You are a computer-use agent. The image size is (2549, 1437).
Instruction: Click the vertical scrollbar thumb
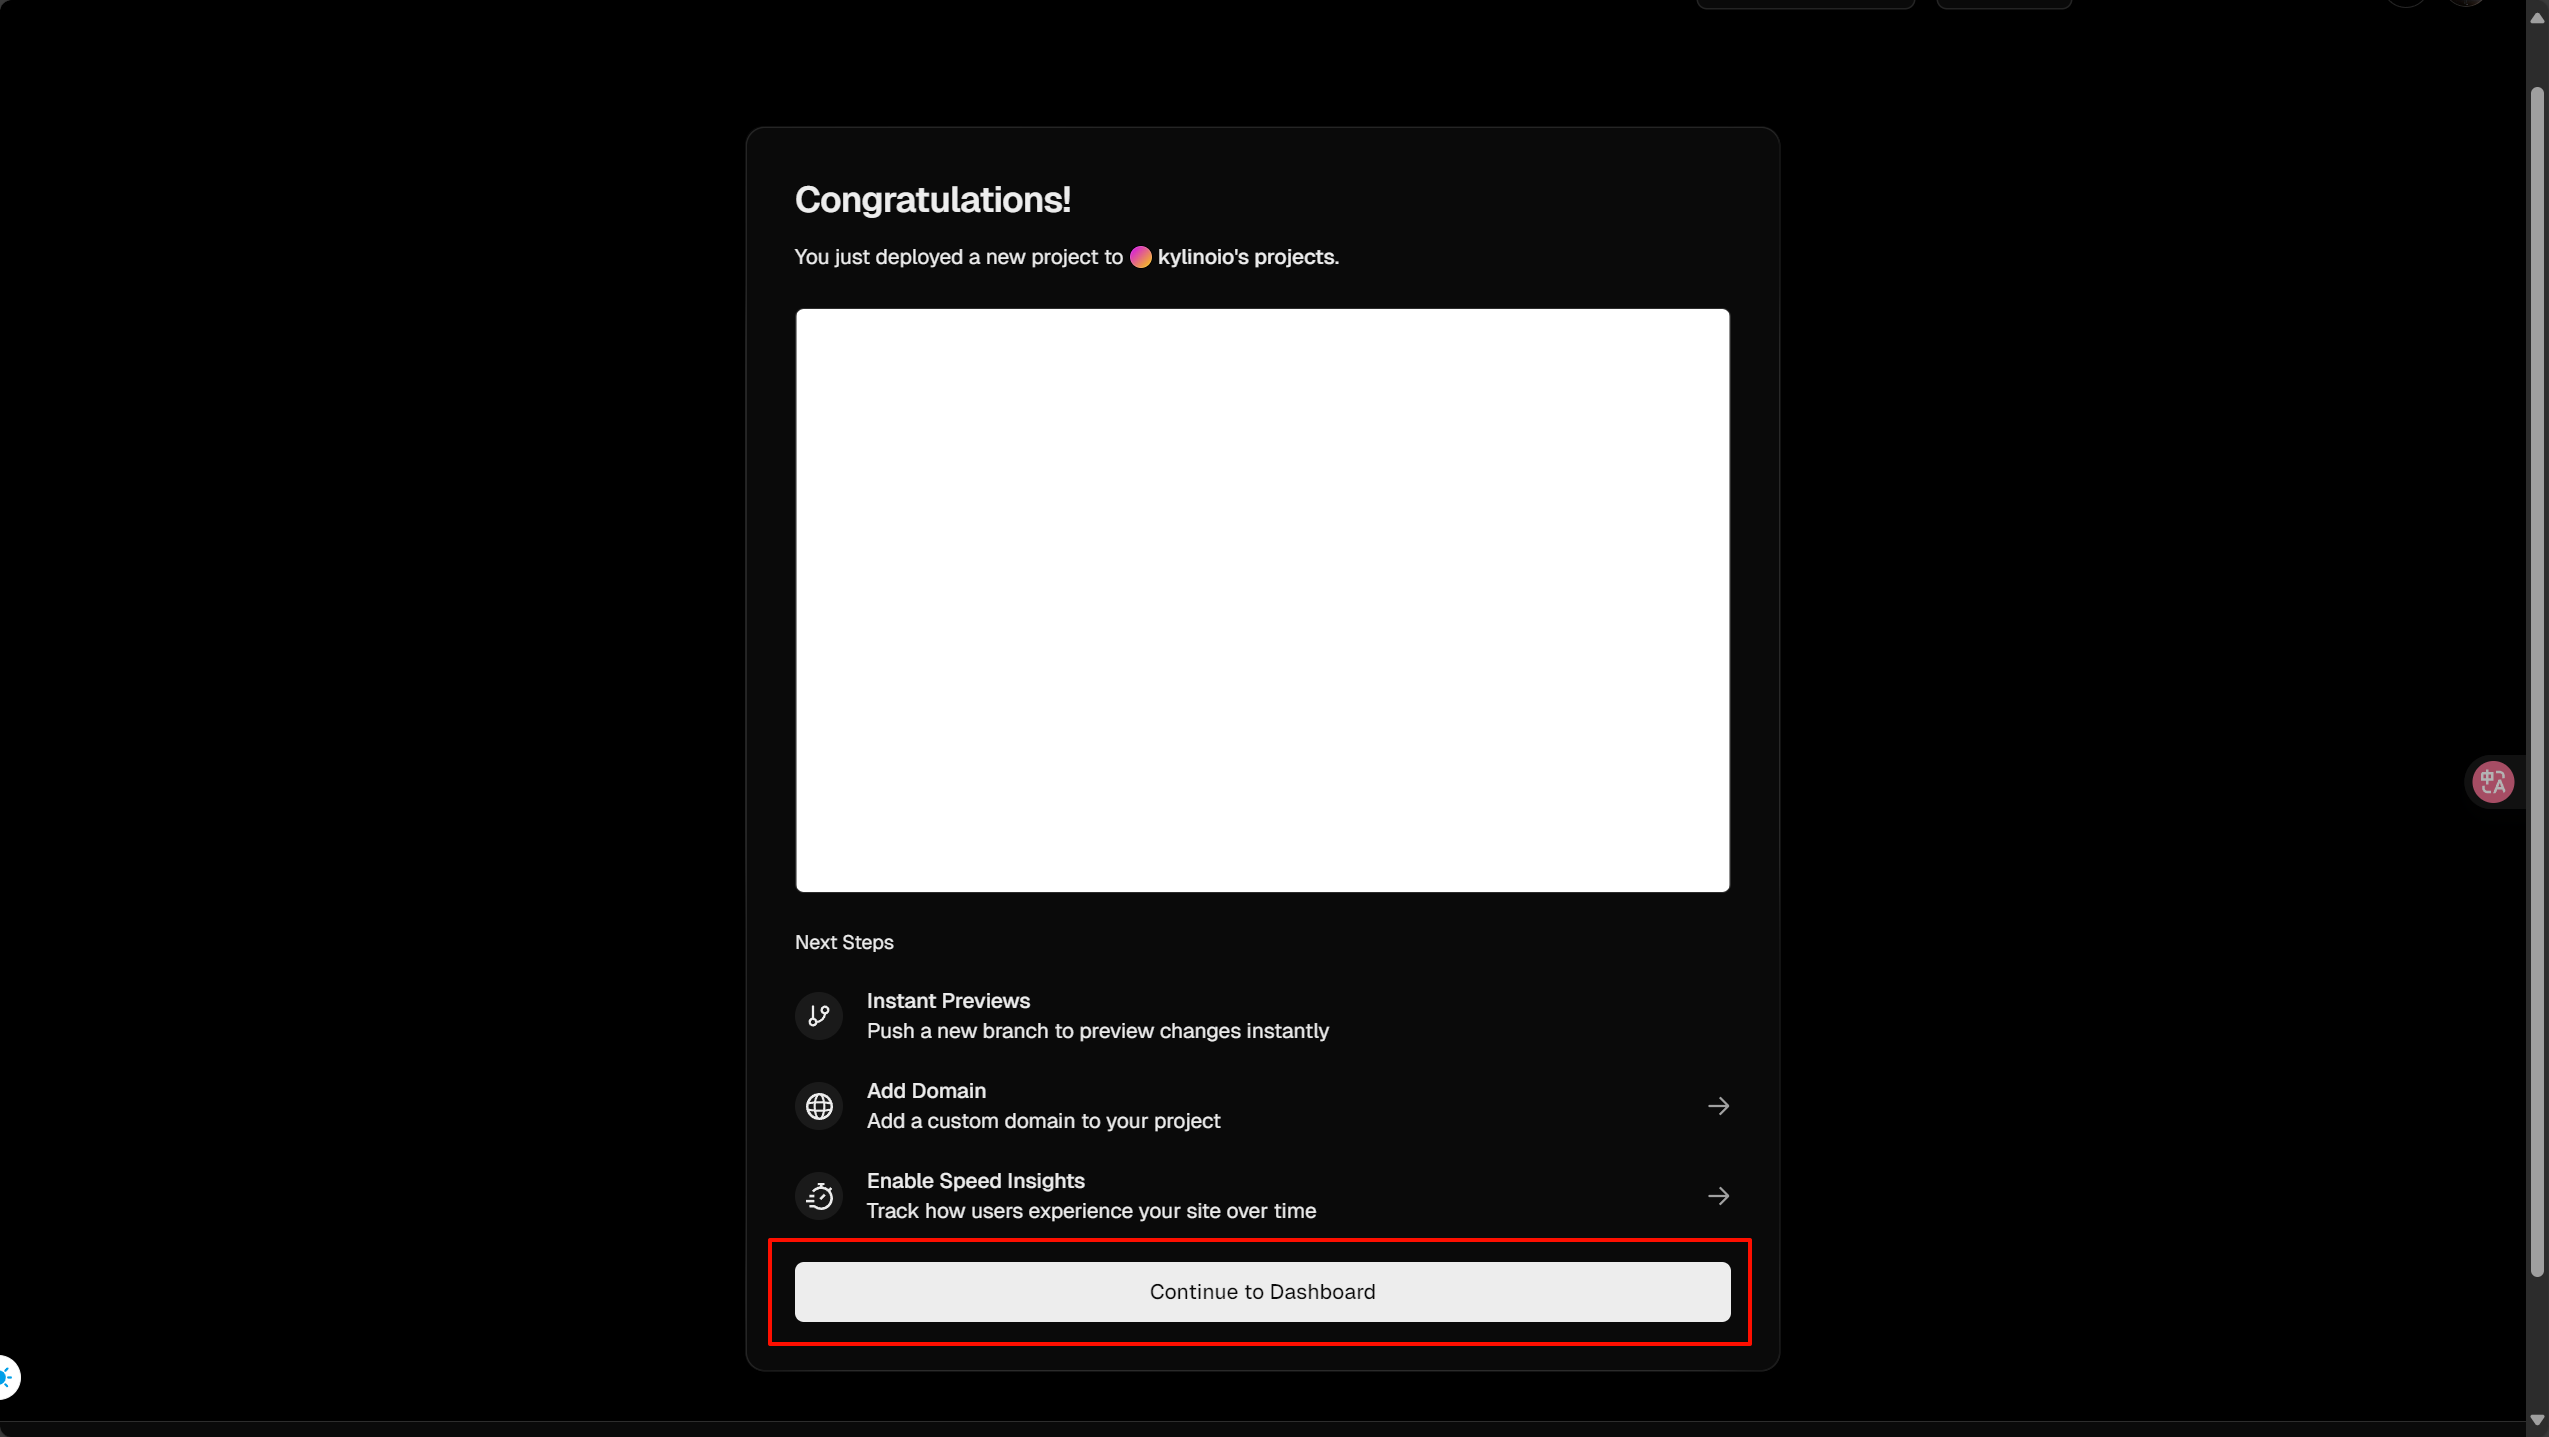(2537, 680)
